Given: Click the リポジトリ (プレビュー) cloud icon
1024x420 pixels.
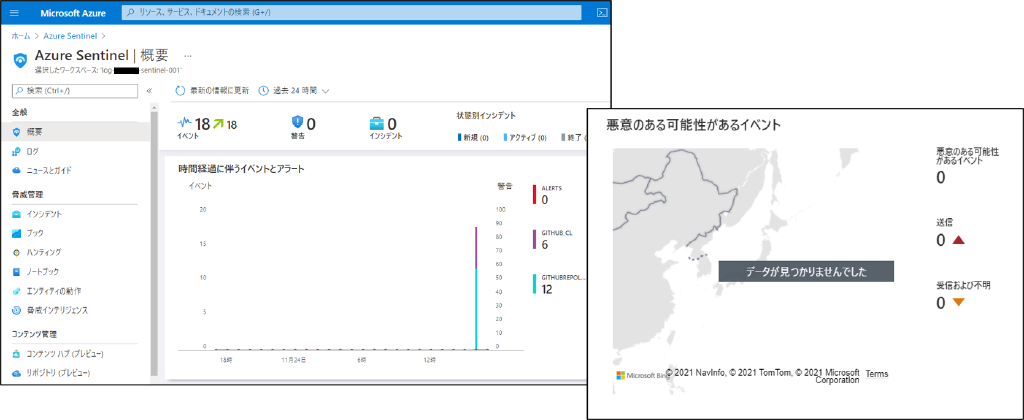Looking at the screenshot, I should 16,373.
